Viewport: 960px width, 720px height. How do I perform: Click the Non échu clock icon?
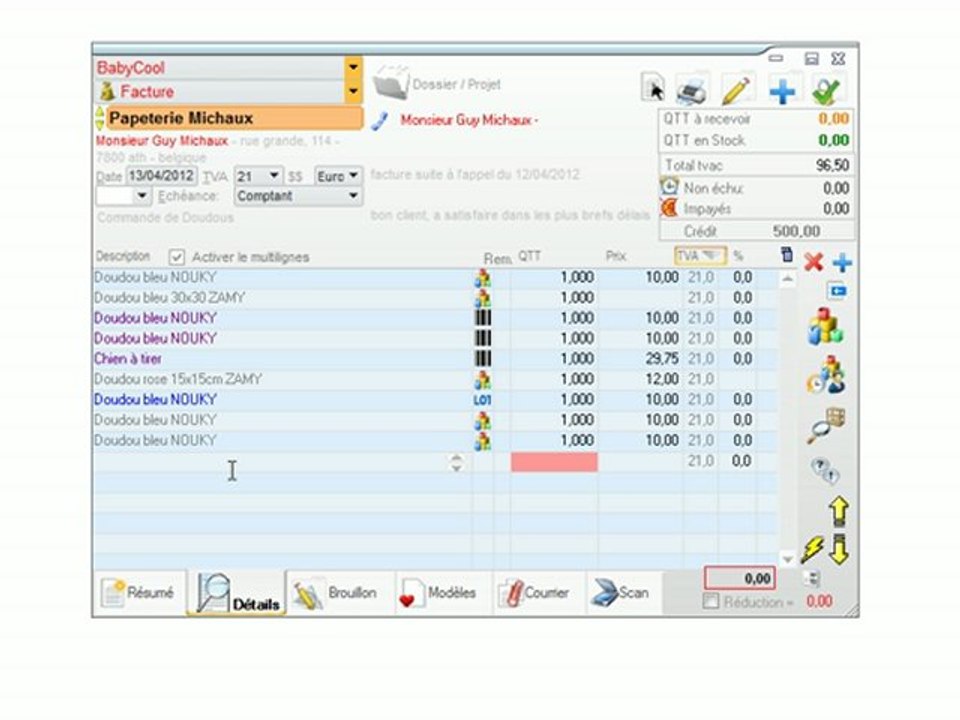[670, 186]
